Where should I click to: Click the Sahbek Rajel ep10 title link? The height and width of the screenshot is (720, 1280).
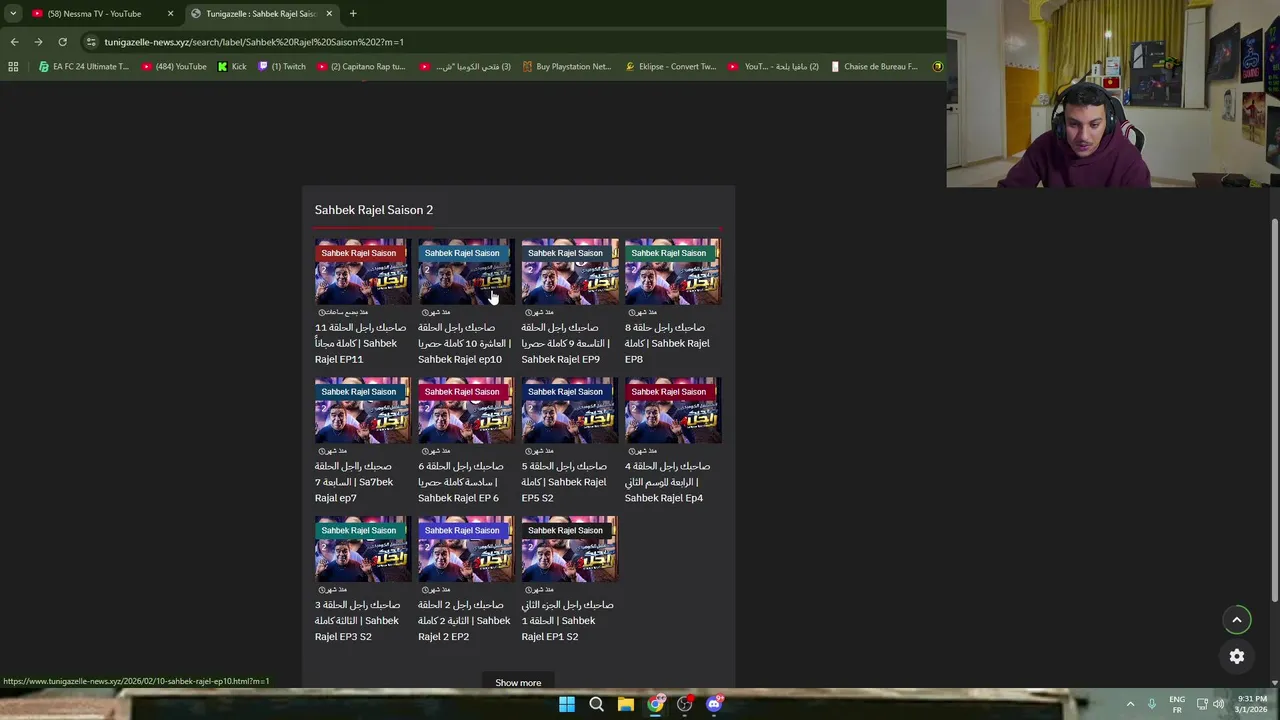(464, 343)
